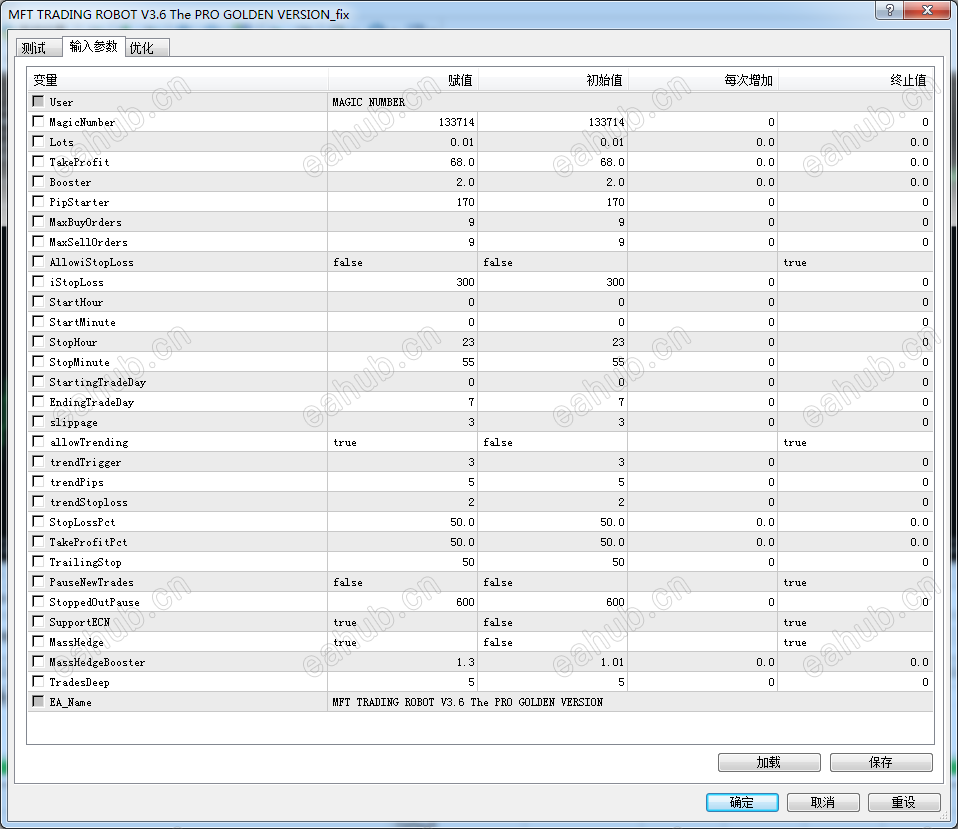Viewport: 958px width, 829px height.
Task: Click the allowTrending 终止值 true cell
Action: tap(856, 442)
